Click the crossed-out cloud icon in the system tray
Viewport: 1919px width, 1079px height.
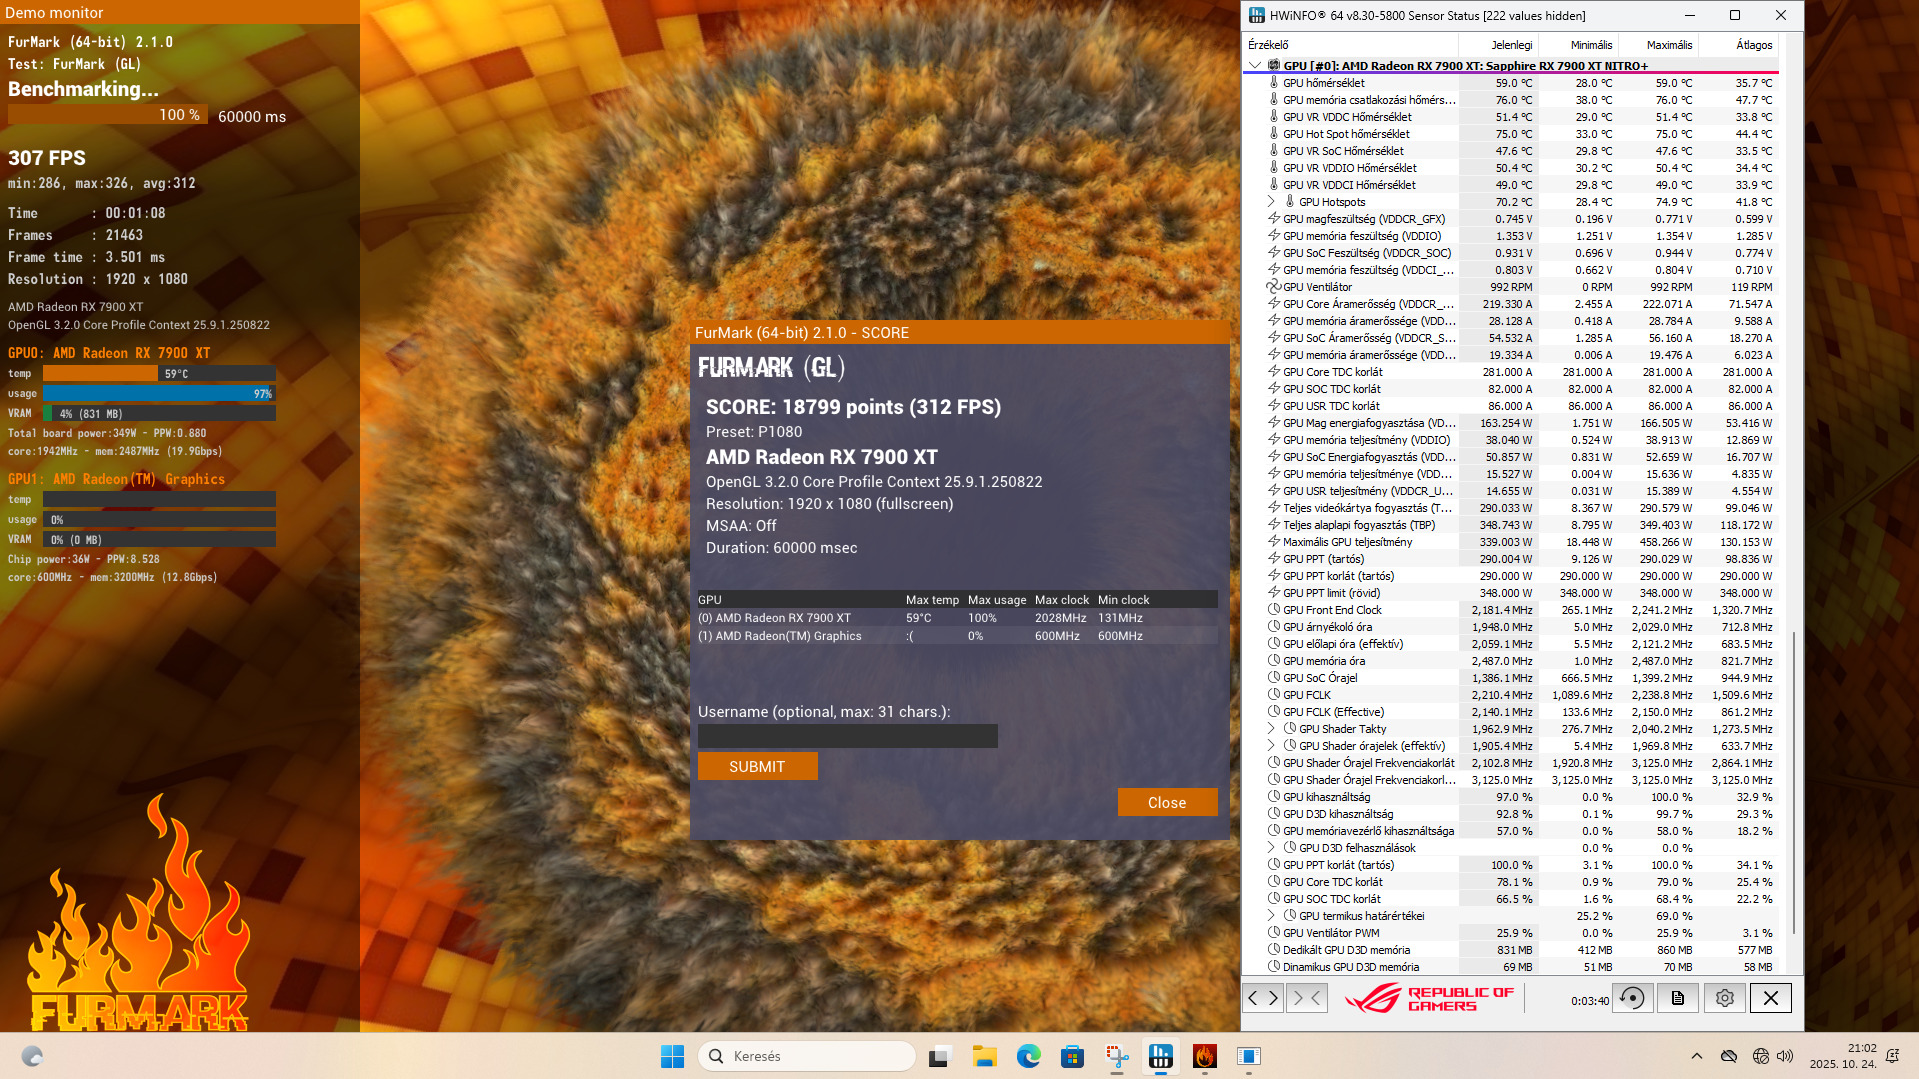coord(1729,1056)
